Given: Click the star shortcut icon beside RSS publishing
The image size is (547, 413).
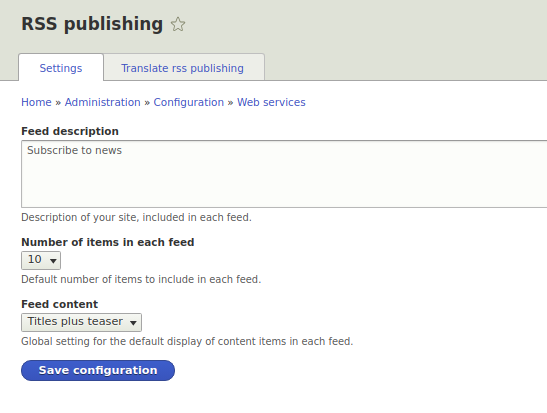Looking at the screenshot, I should [178, 24].
